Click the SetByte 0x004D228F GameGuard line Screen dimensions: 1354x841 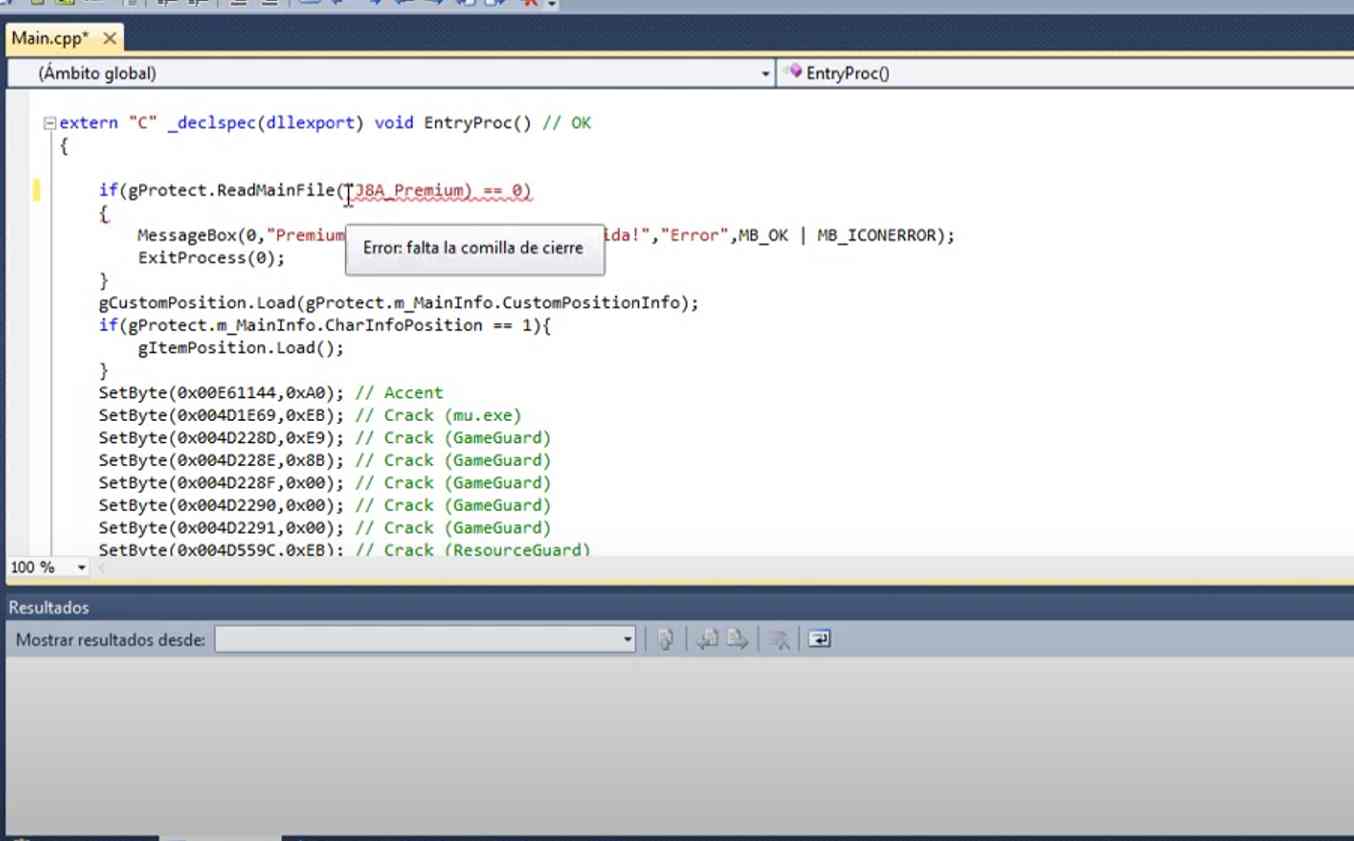pyautogui.click(x=325, y=483)
